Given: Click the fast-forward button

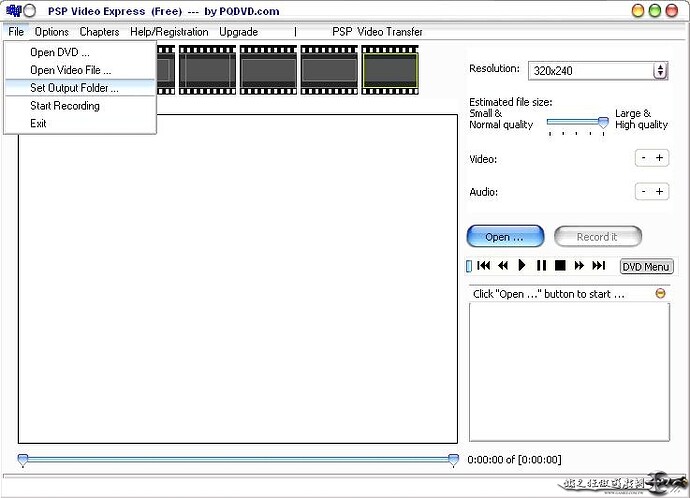Looking at the screenshot, I should (x=579, y=265).
